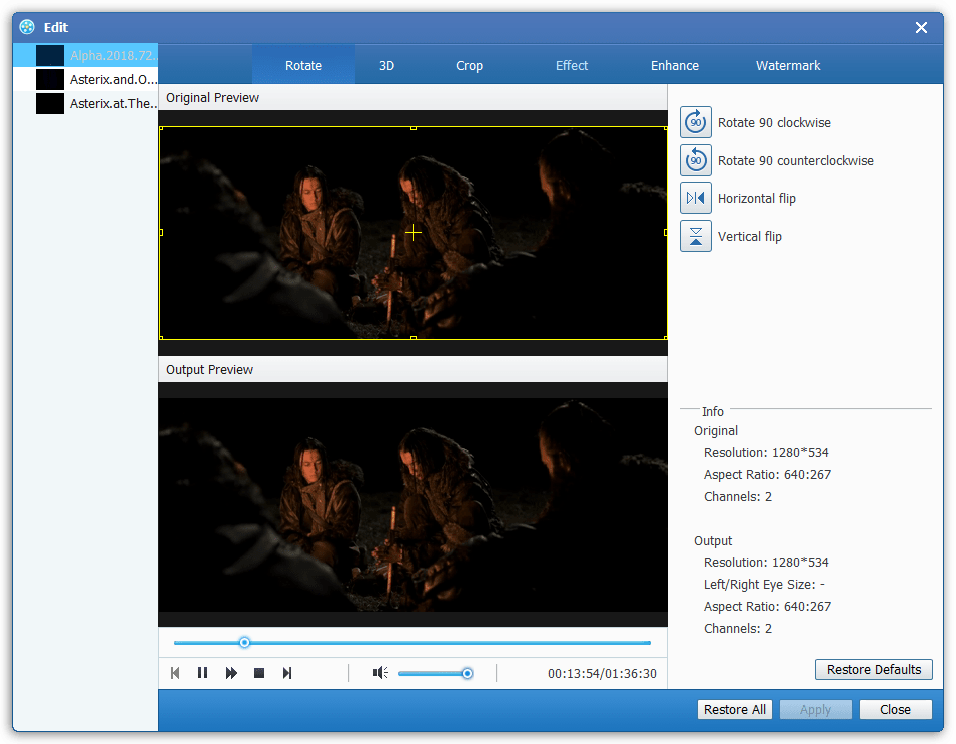This screenshot has width=956, height=744.
Task: Select the Asterix.at.The... video file
Action: [85, 104]
